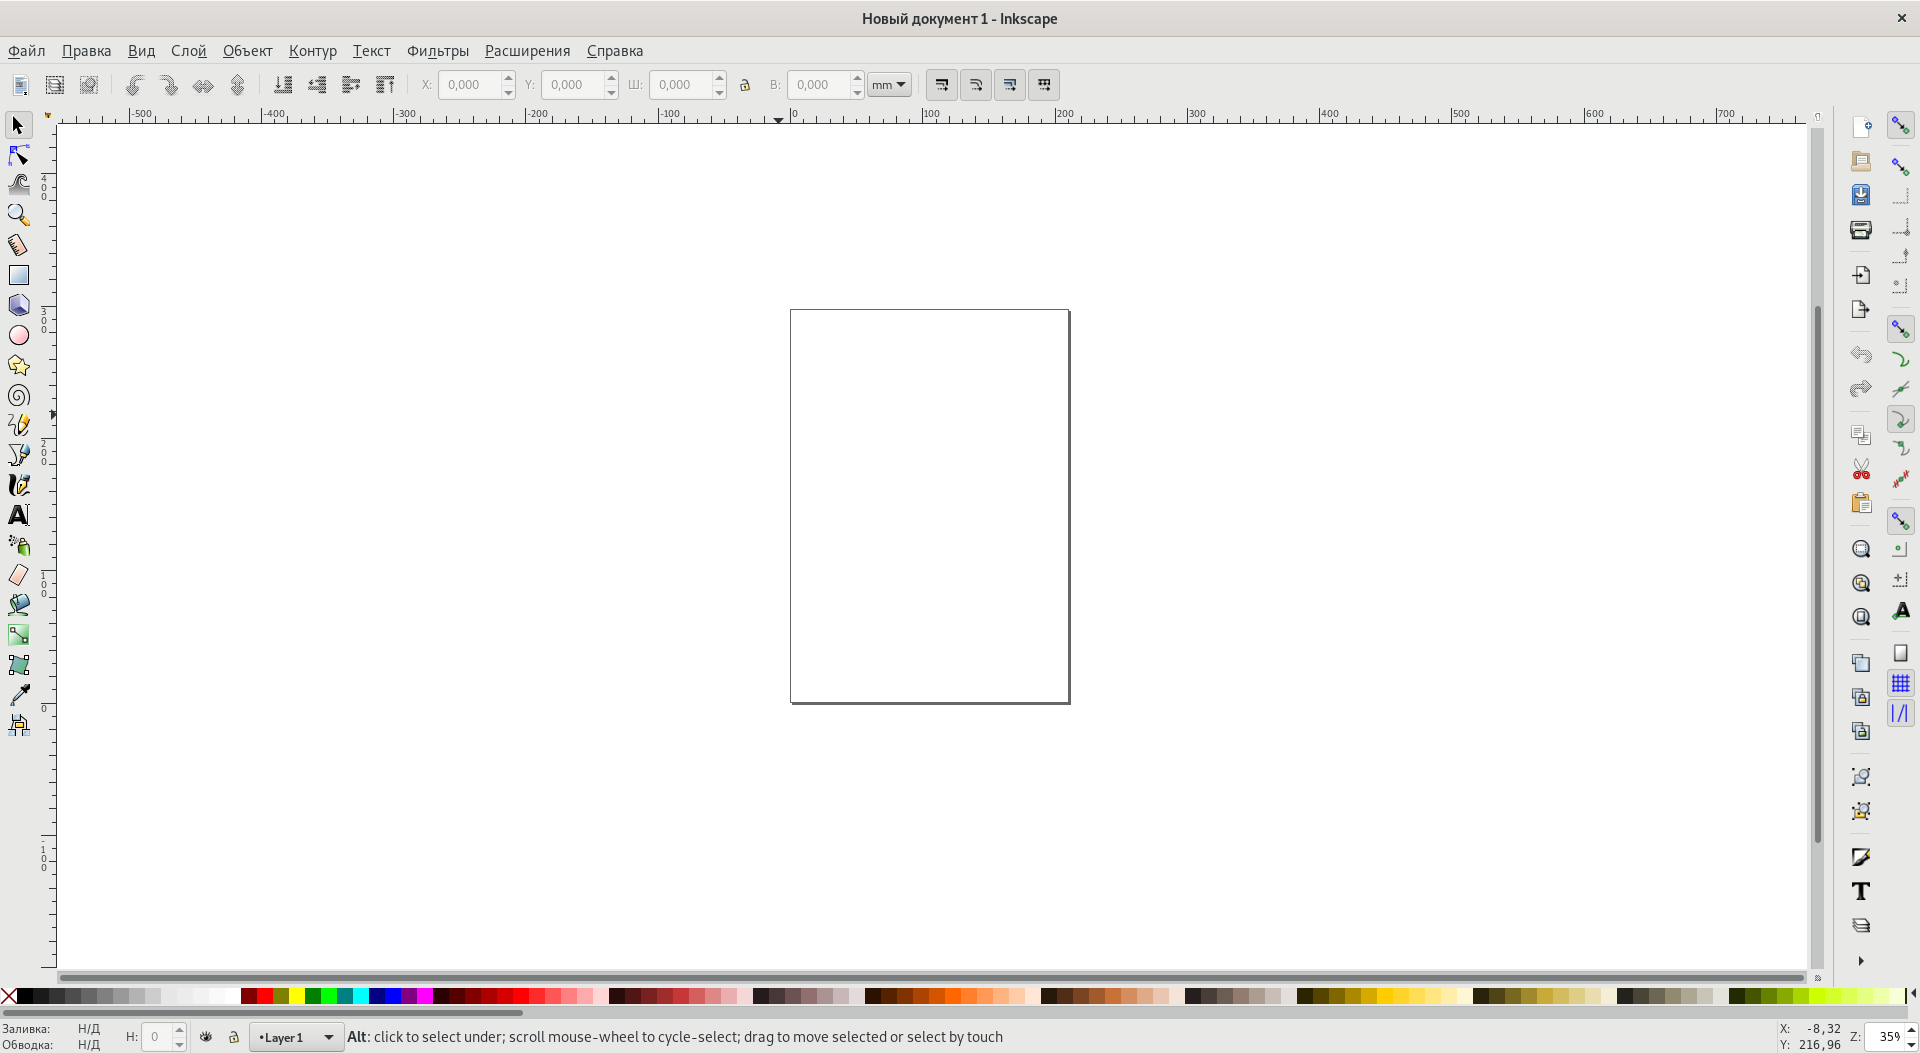Increase the zoom percentage spinner
This screenshot has width=1920, height=1053.
click(x=1911, y=1030)
